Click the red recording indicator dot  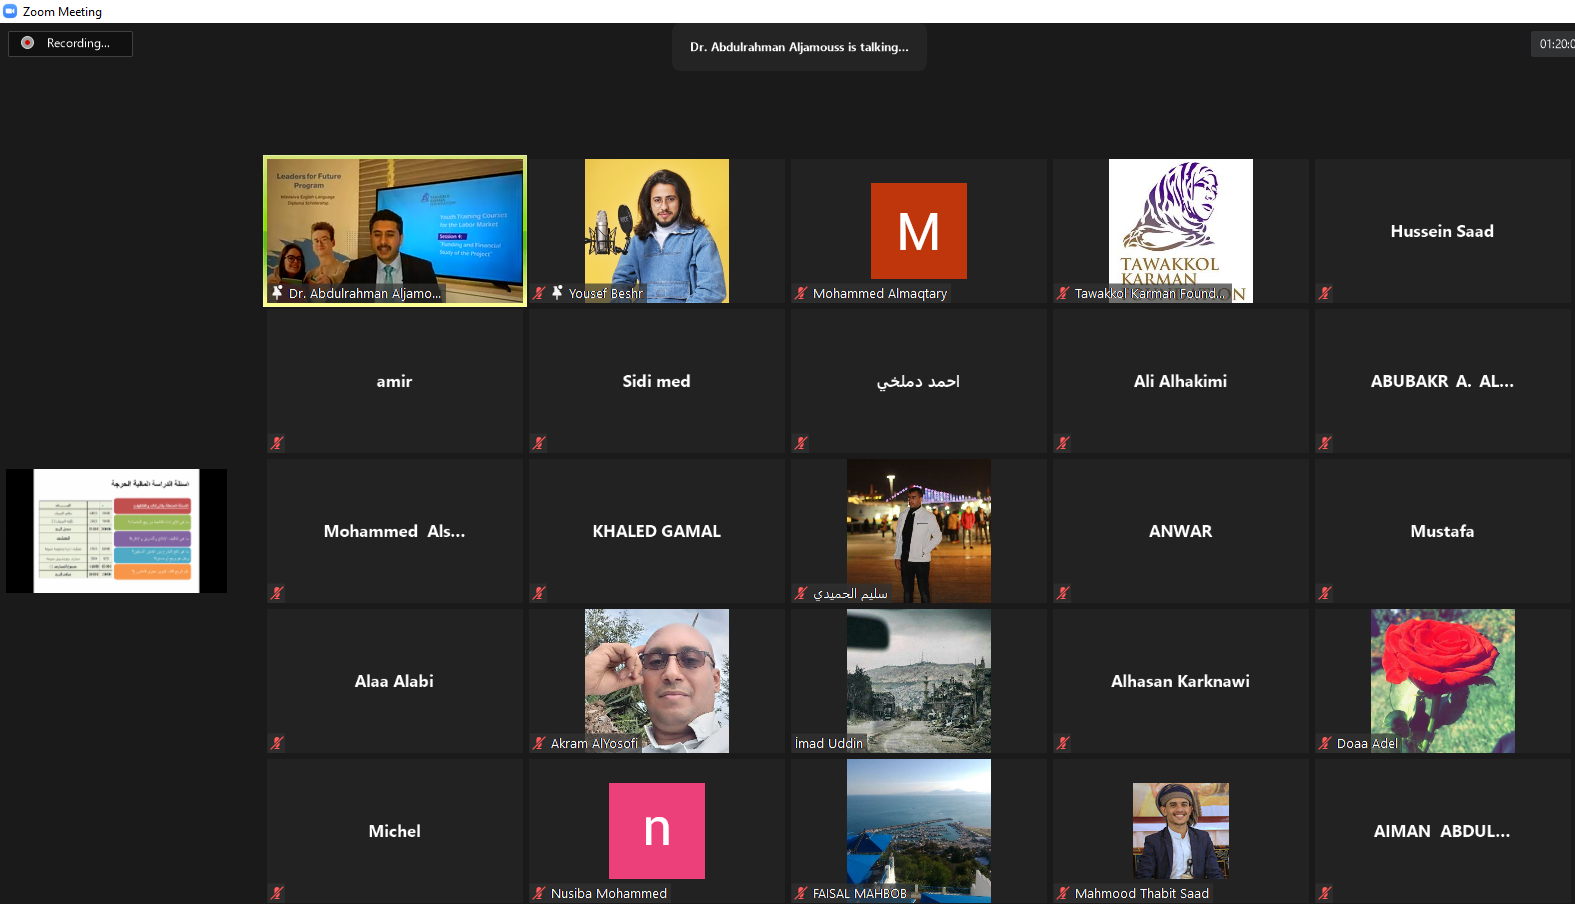click(28, 43)
